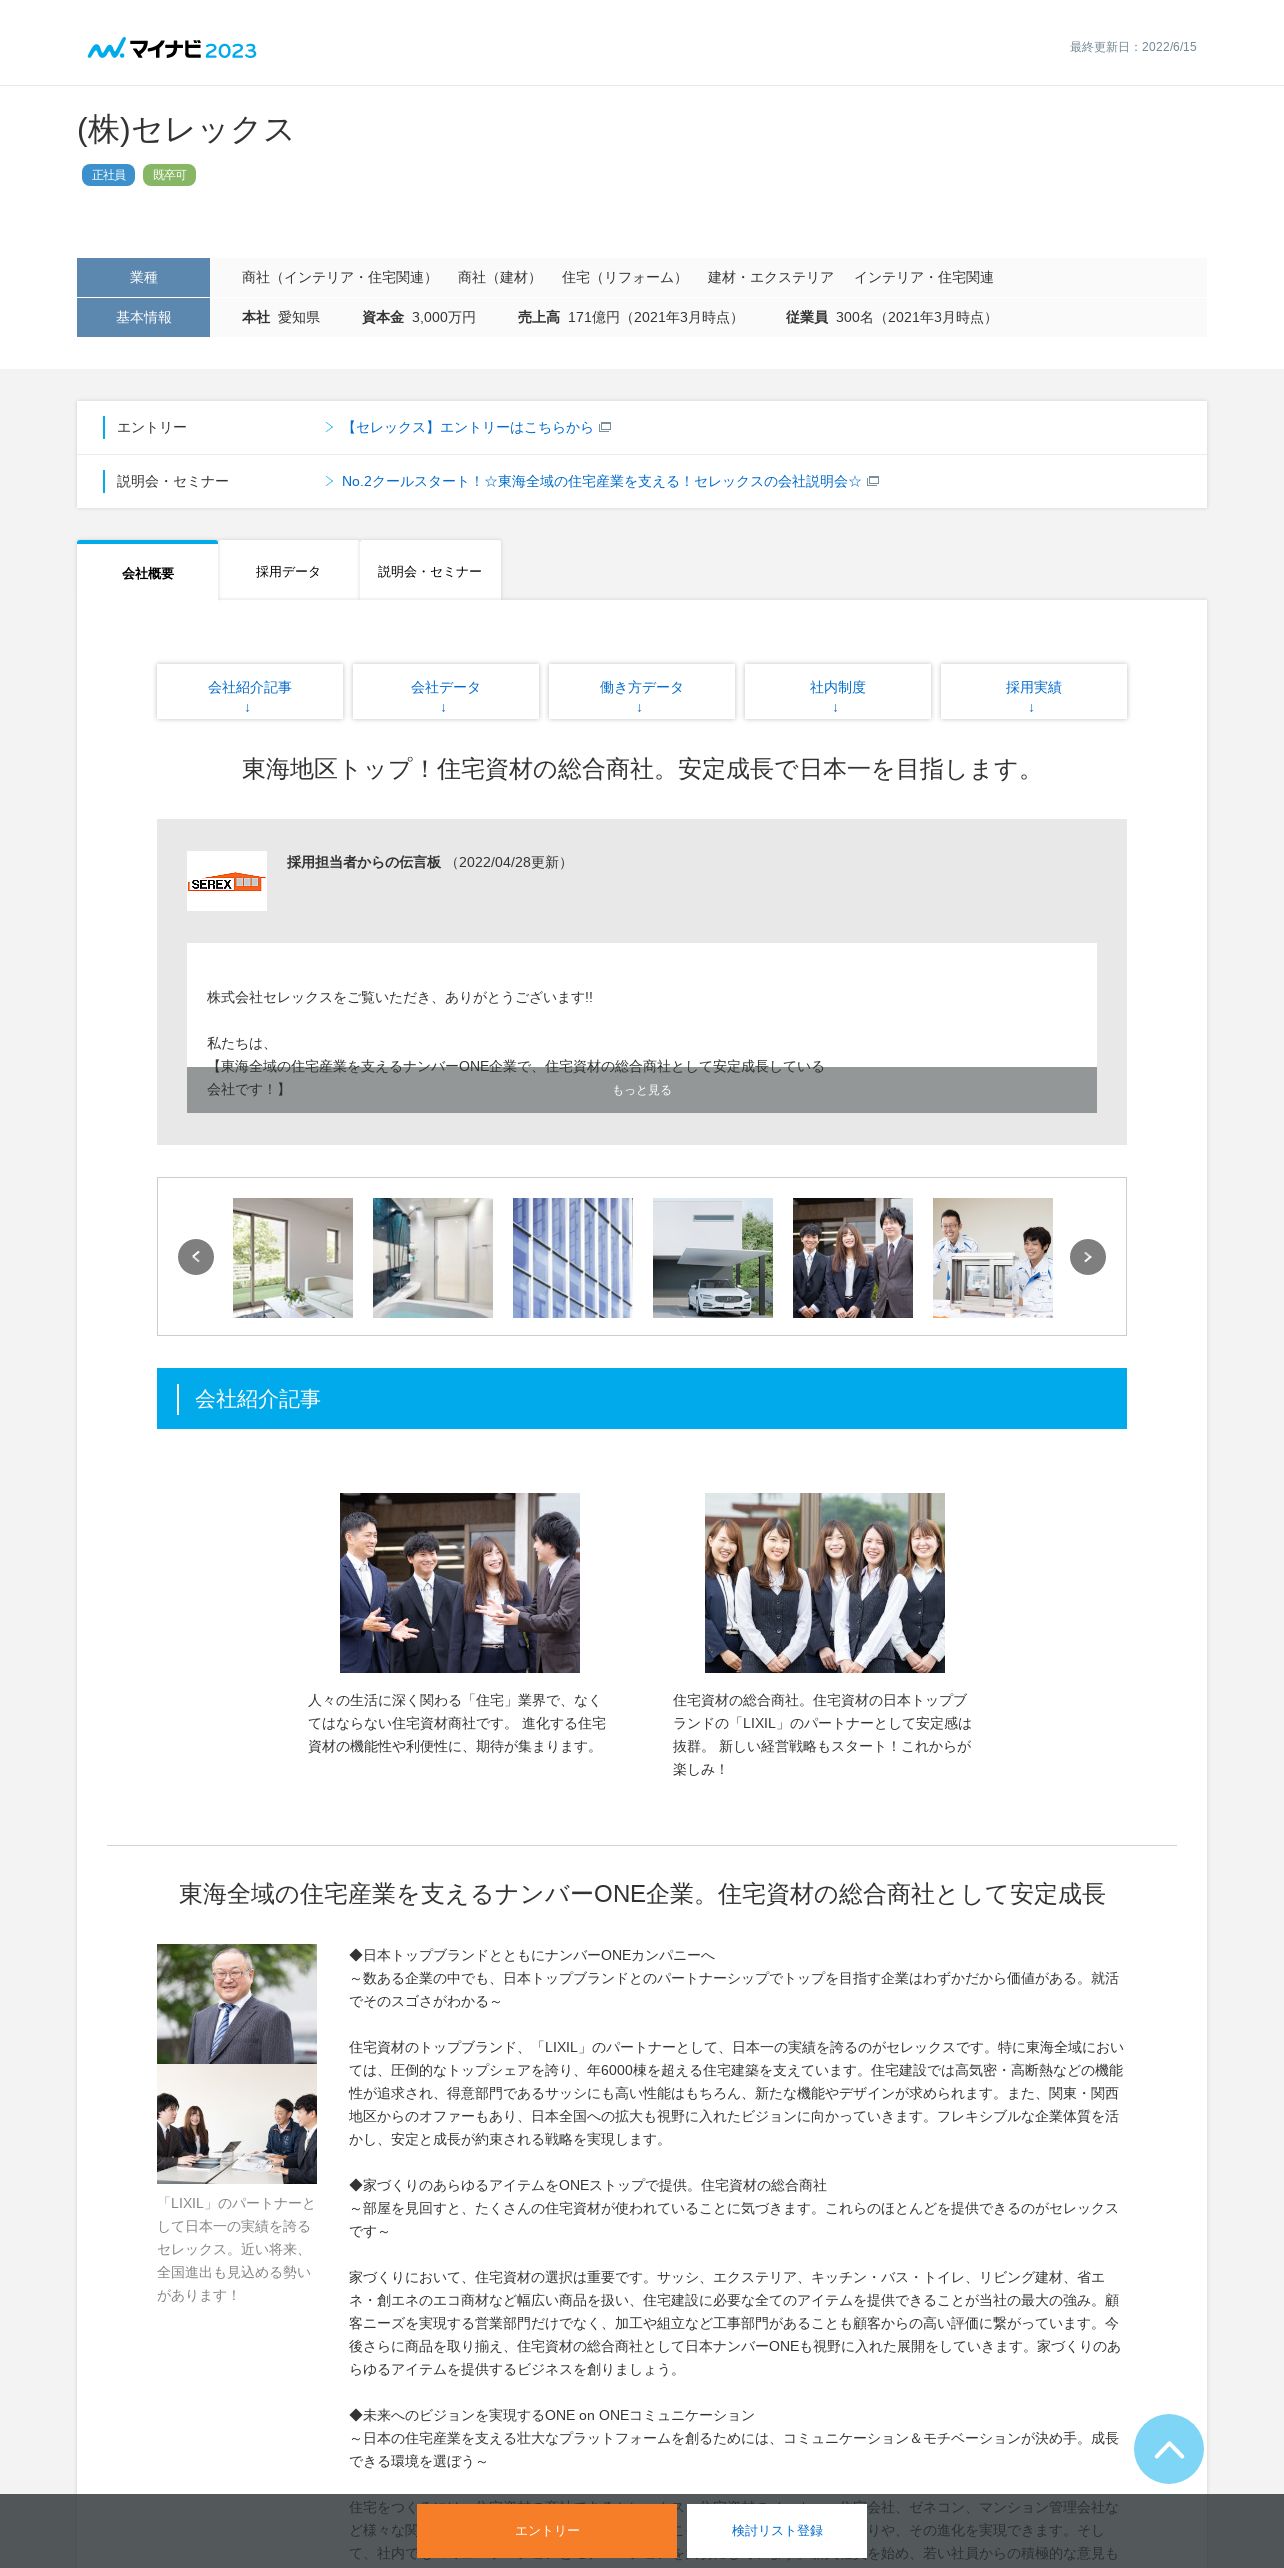Screen dimensions: 1284x2568
Task: Click the meeting table staff photo
Action: [x=237, y=2123]
